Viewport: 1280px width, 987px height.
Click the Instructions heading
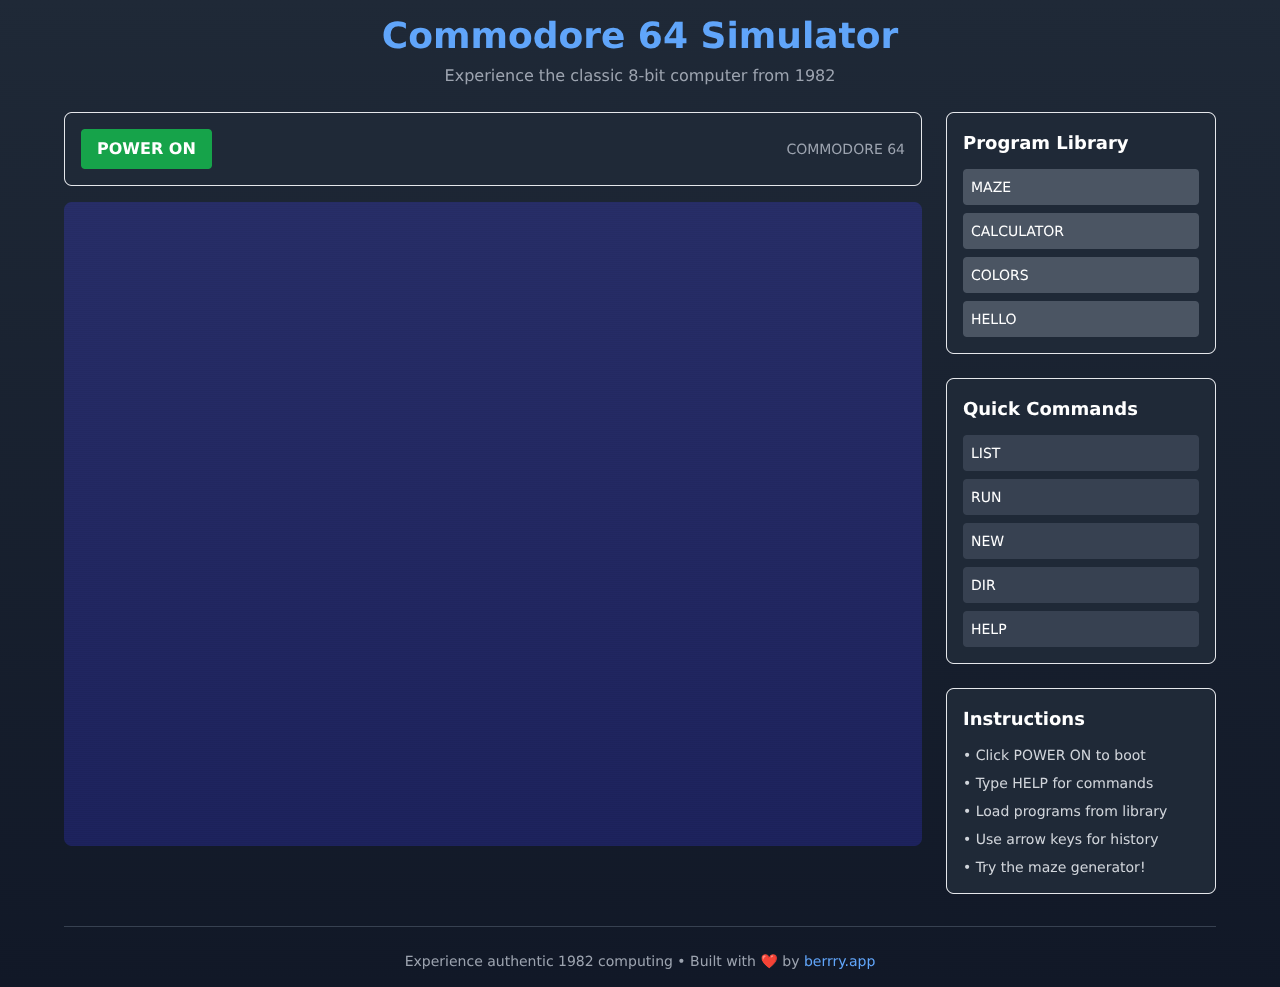[x=1023, y=718]
